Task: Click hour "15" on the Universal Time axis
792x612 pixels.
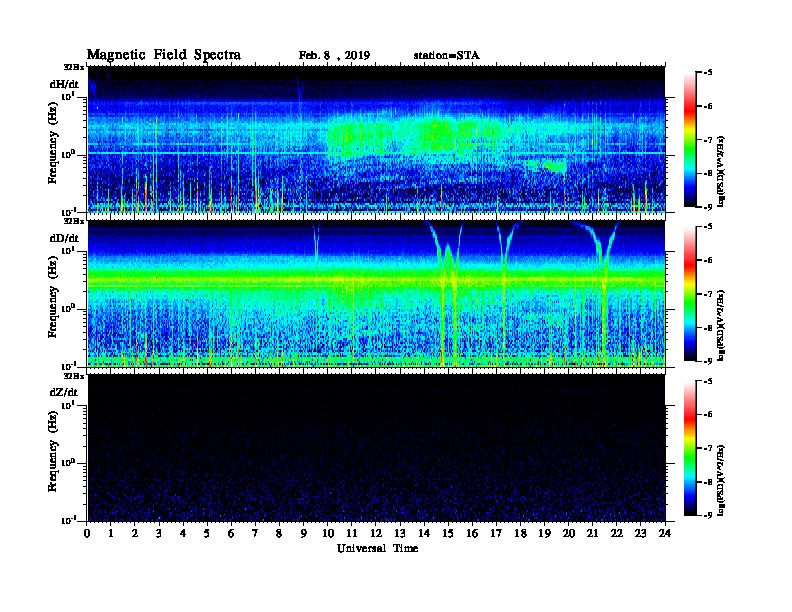Action: tap(448, 534)
